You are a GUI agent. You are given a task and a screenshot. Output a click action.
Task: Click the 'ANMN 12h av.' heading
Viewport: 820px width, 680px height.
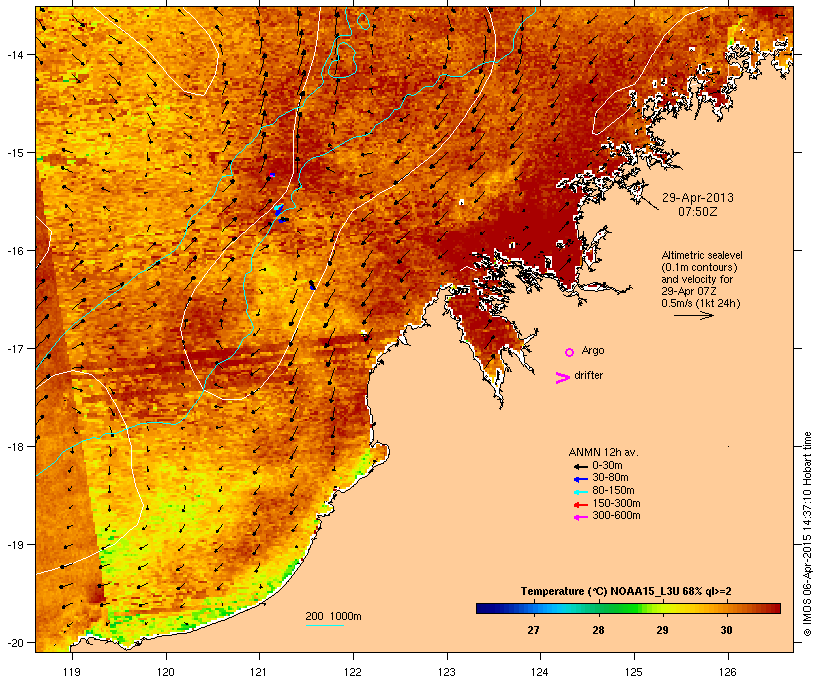pos(603,452)
